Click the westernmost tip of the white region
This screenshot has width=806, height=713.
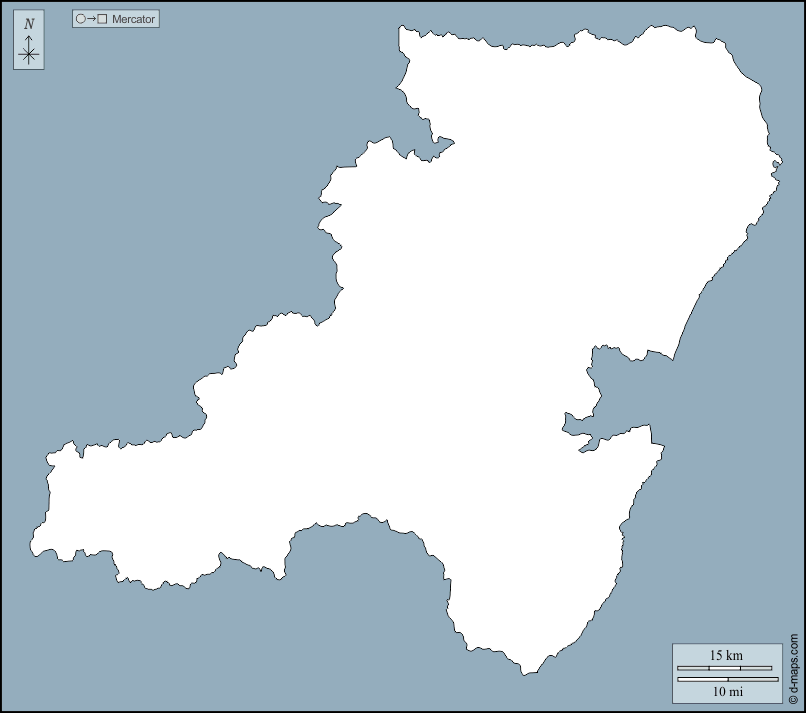(x=33, y=546)
